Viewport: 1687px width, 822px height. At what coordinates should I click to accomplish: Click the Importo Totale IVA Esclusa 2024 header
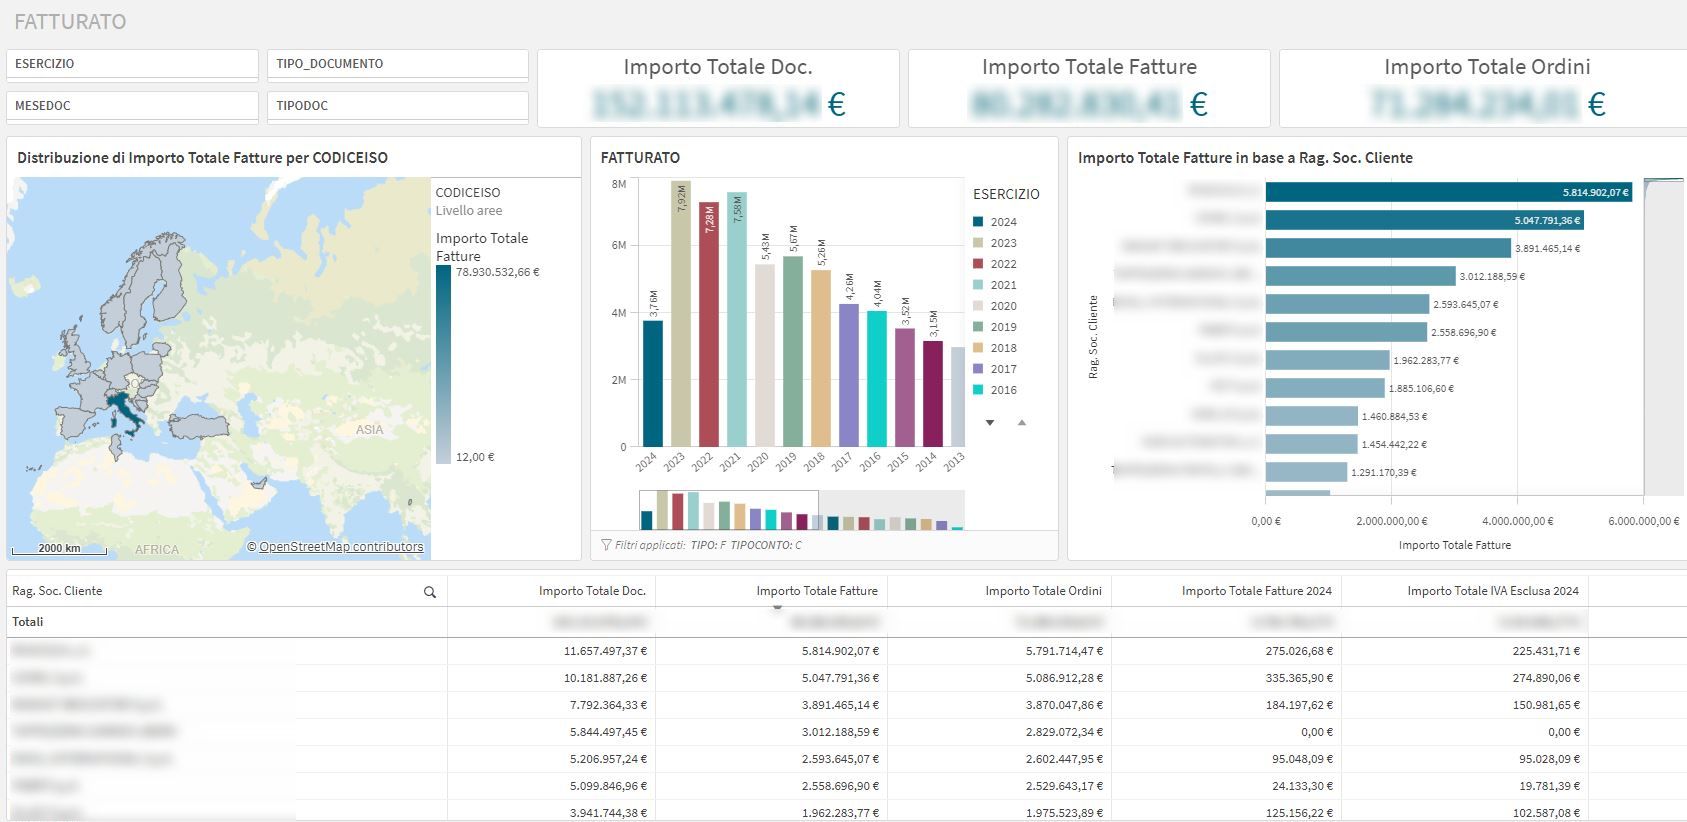click(x=1492, y=591)
